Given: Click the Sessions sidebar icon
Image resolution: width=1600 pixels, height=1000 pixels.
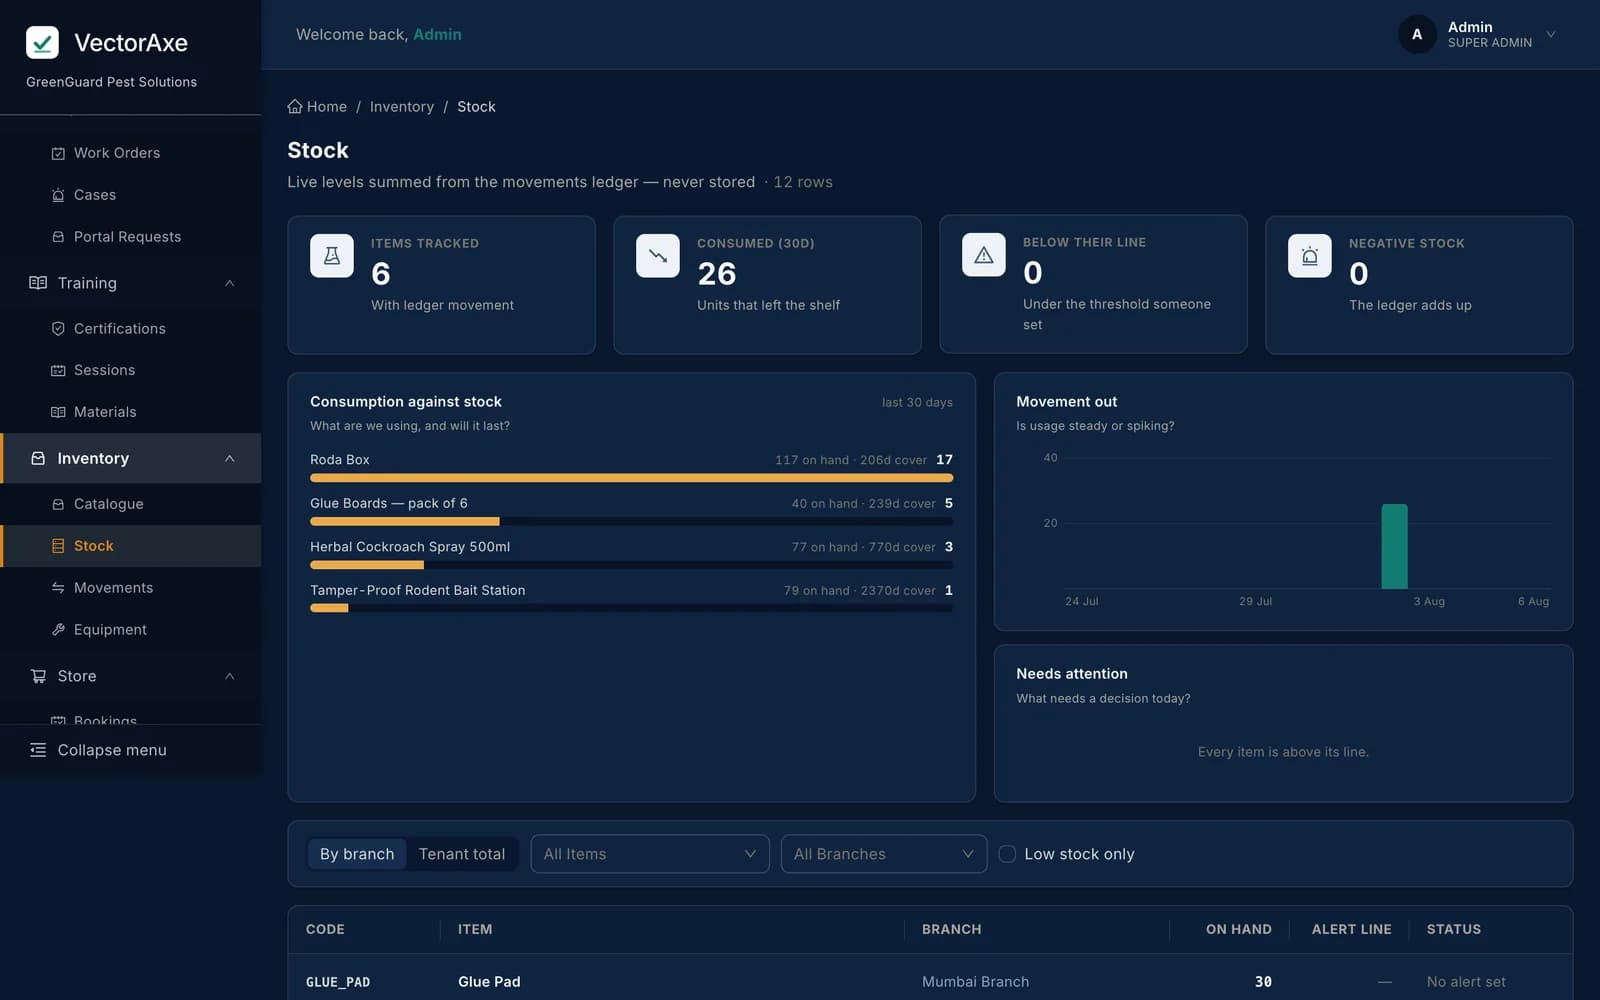Looking at the screenshot, I should point(58,370).
